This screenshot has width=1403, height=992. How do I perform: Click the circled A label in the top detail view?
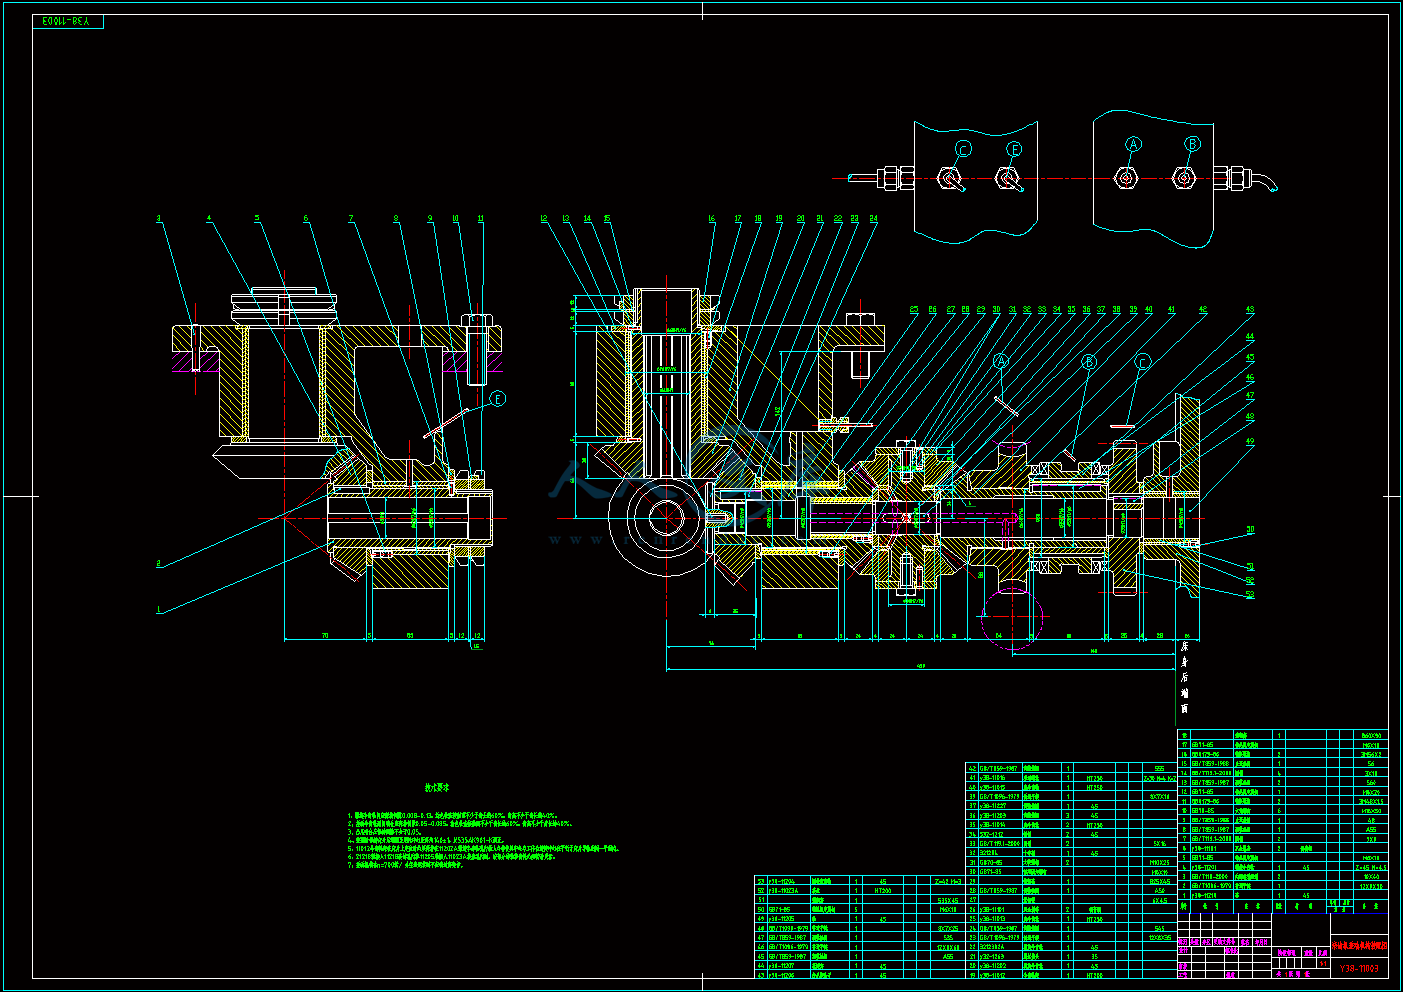(1133, 144)
